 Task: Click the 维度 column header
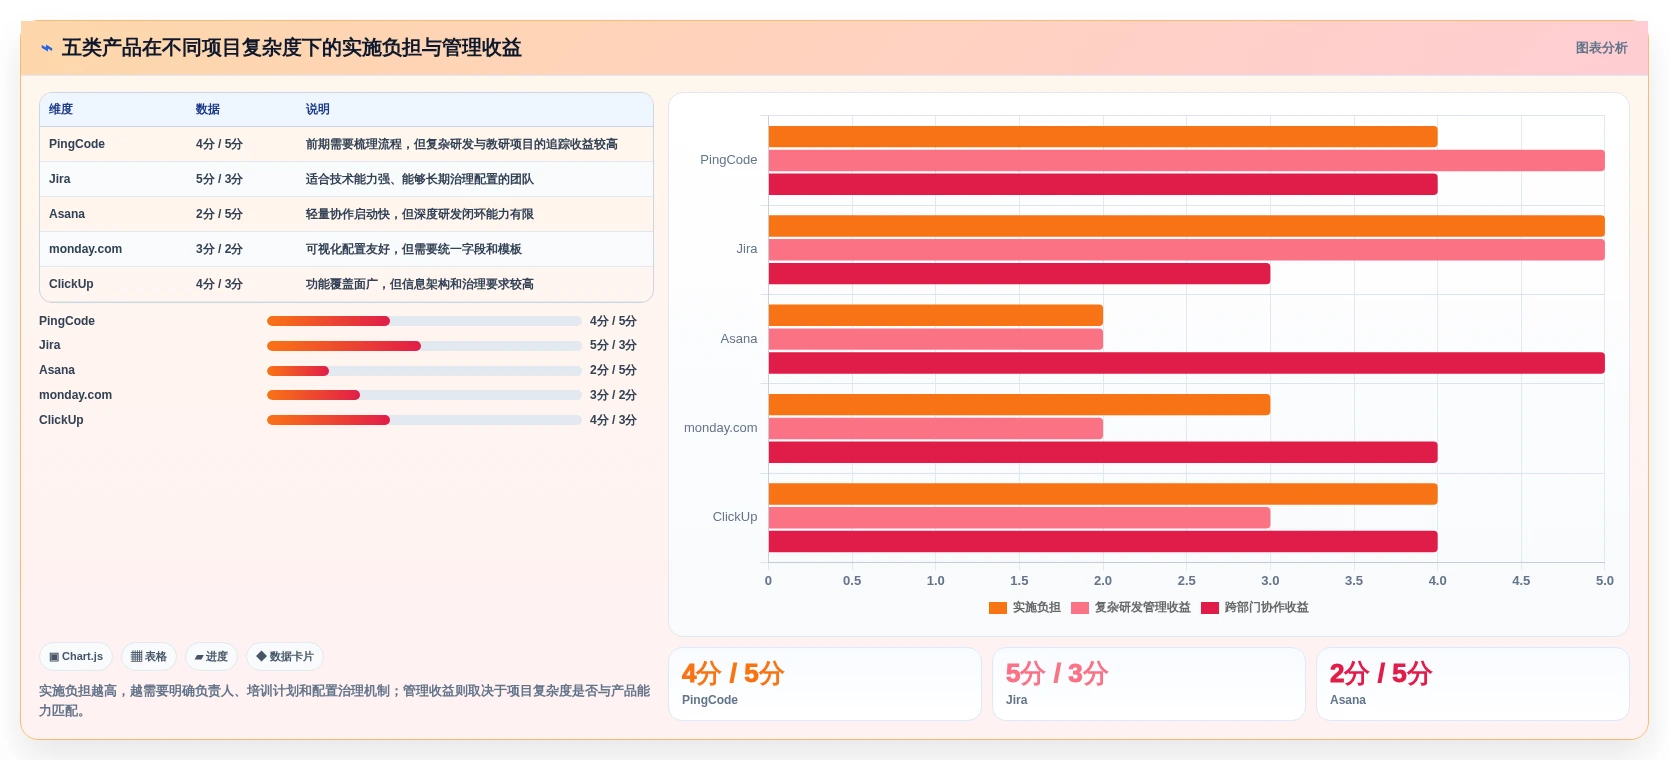pos(61,109)
